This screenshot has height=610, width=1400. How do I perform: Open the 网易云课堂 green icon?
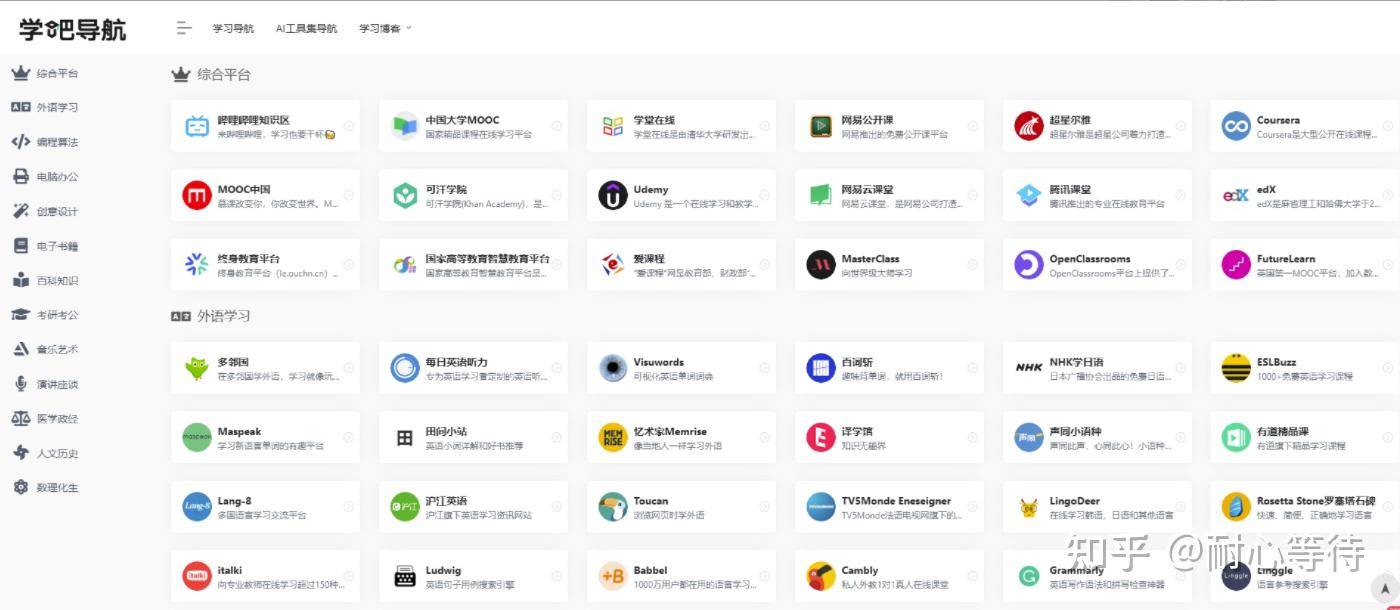tap(821, 195)
